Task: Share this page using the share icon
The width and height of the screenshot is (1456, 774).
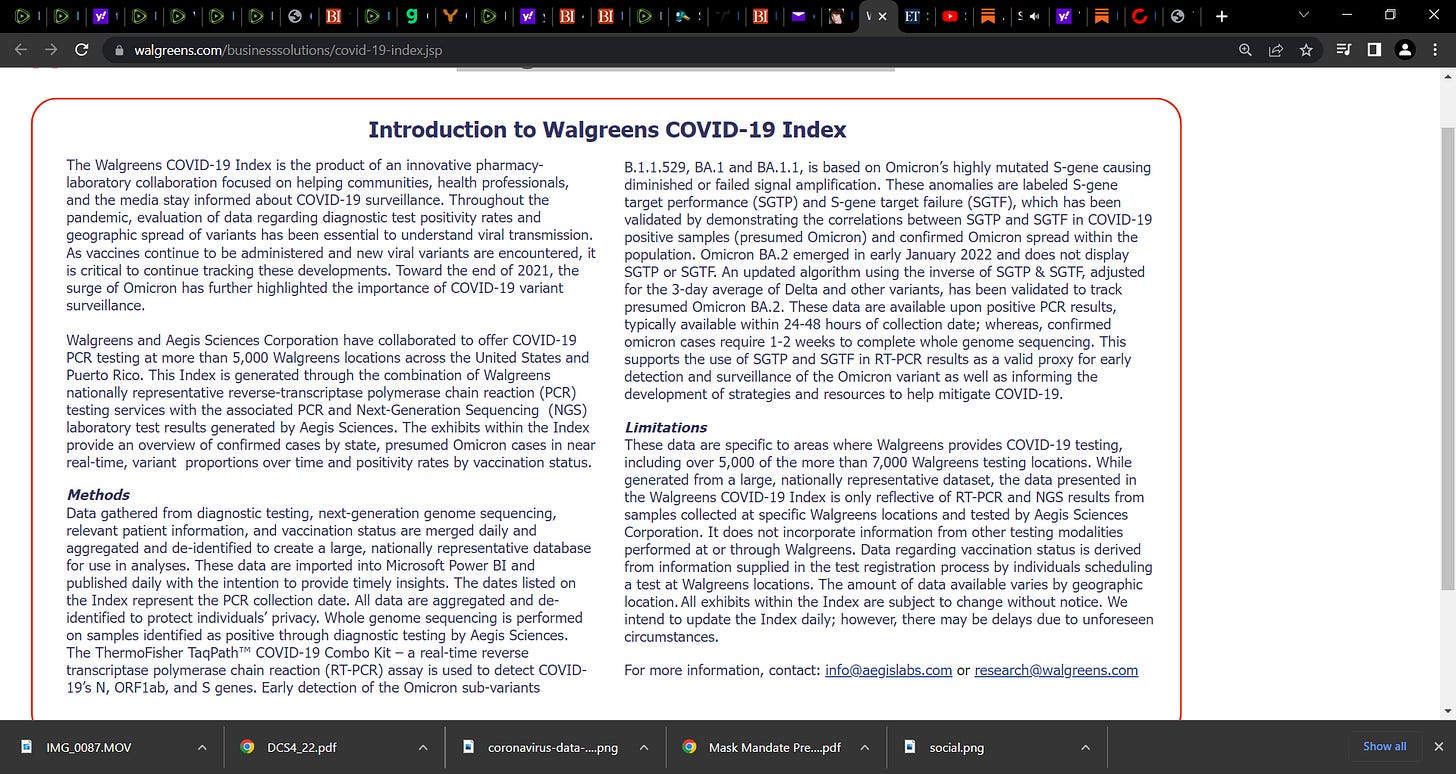Action: click(1276, 50)
